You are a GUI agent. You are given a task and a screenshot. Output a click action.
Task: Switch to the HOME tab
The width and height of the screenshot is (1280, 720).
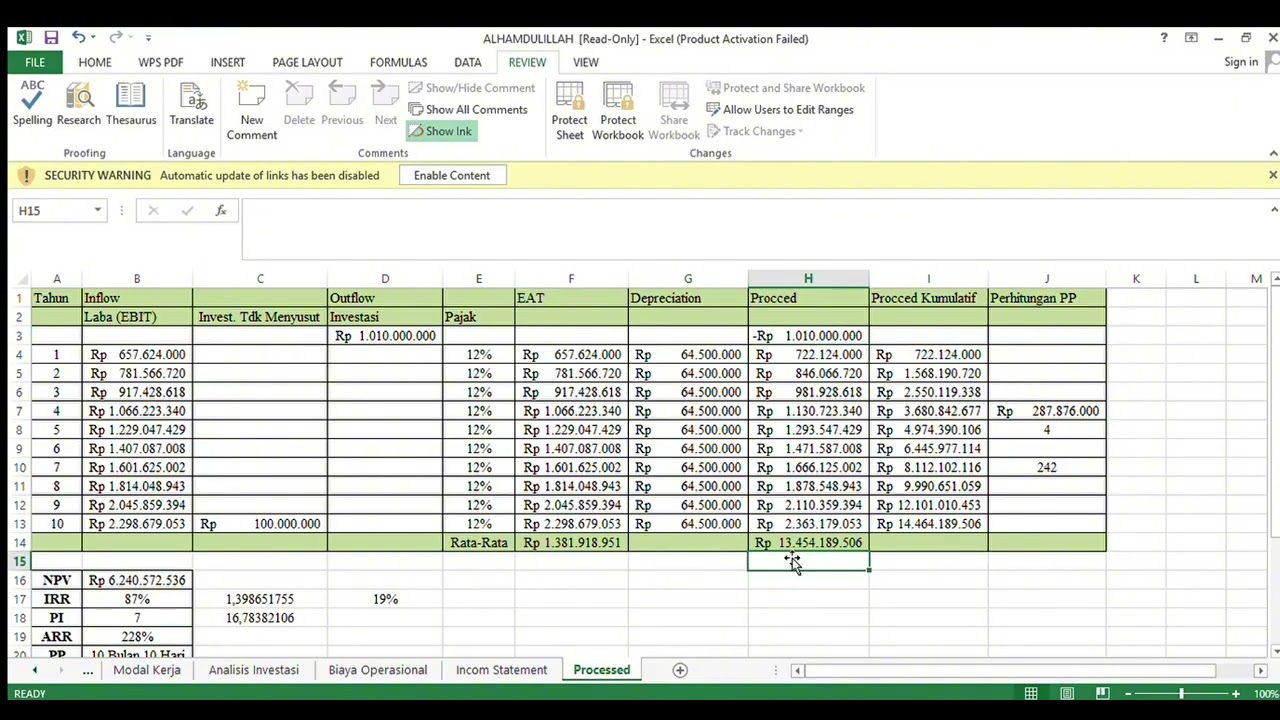click(95, 62)
